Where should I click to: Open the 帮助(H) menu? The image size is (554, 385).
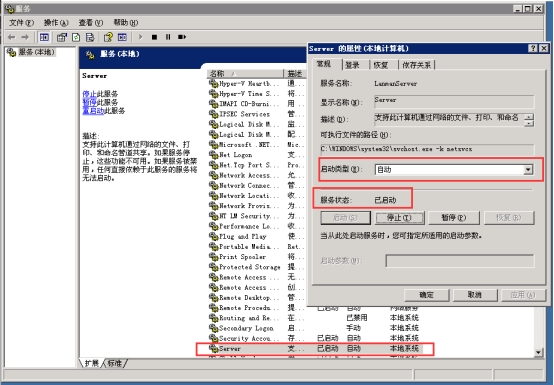(x=125, y=23)
